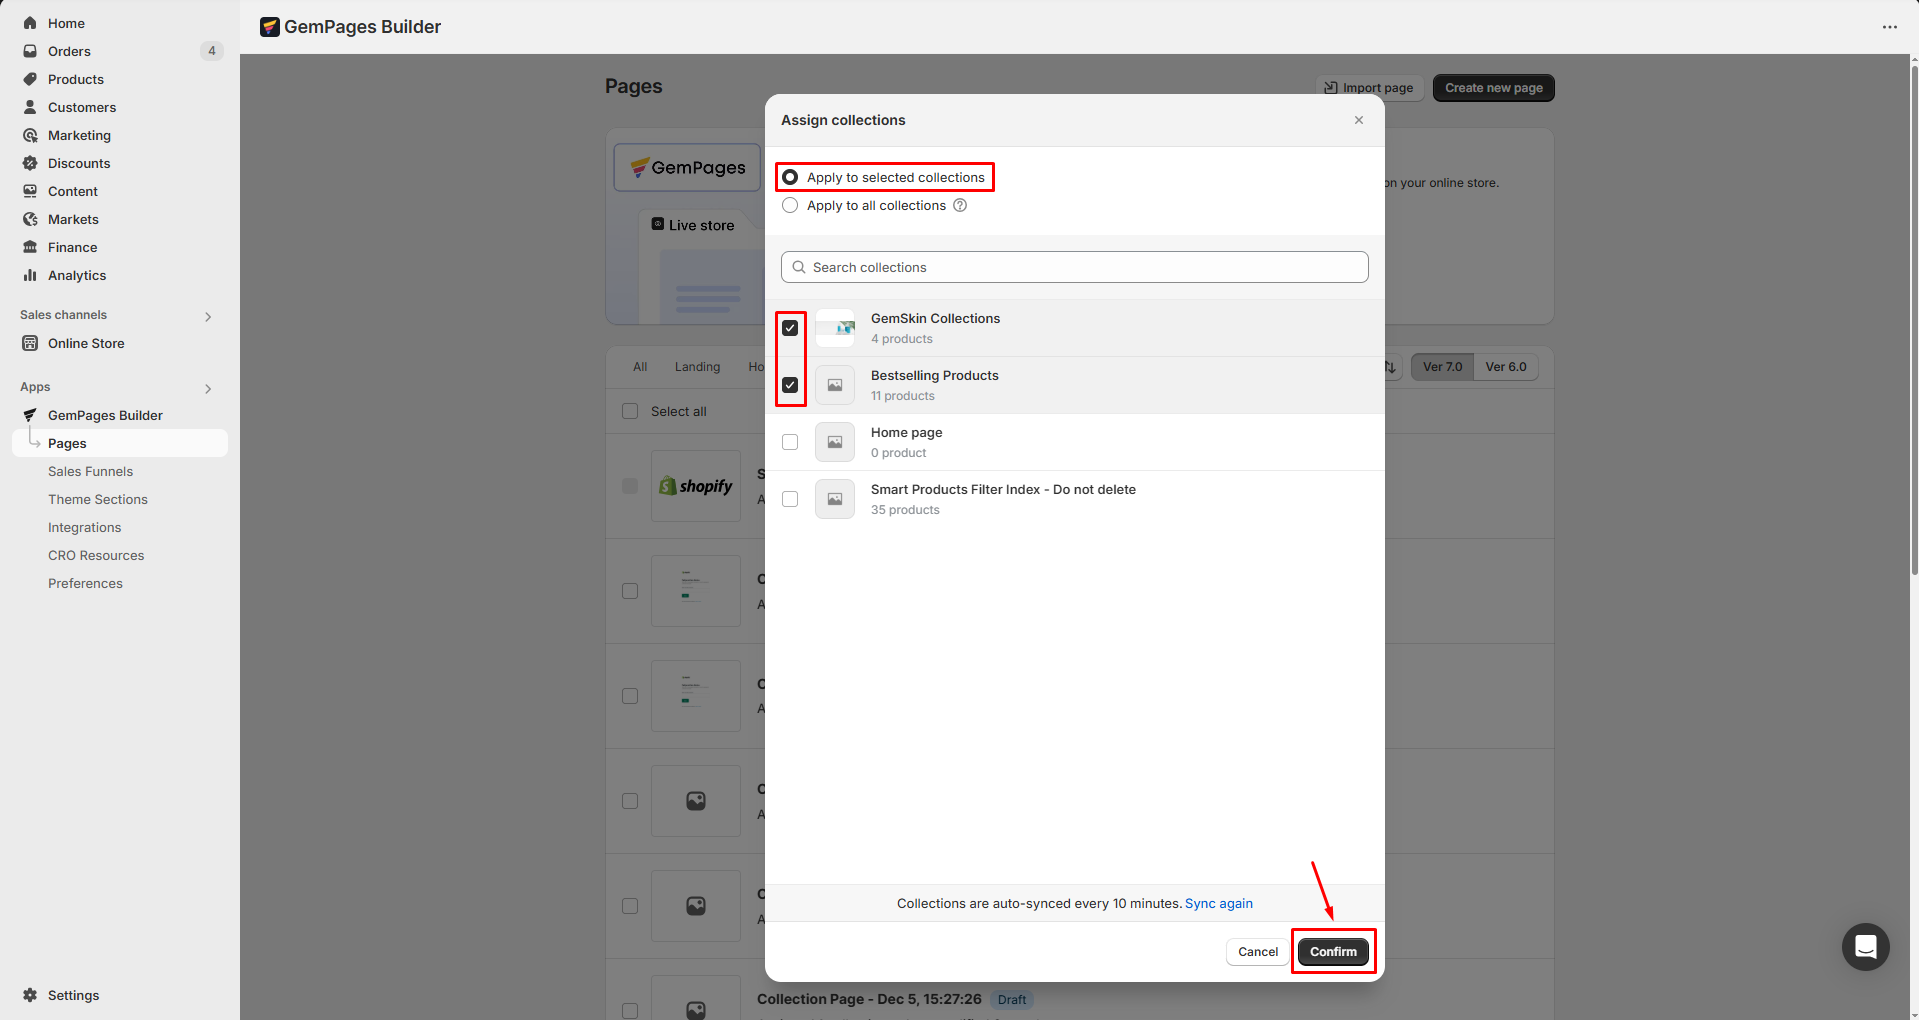Click the Home icon in sidebar
Viewport: 1919px width, 1020px height.
point(30,23)
